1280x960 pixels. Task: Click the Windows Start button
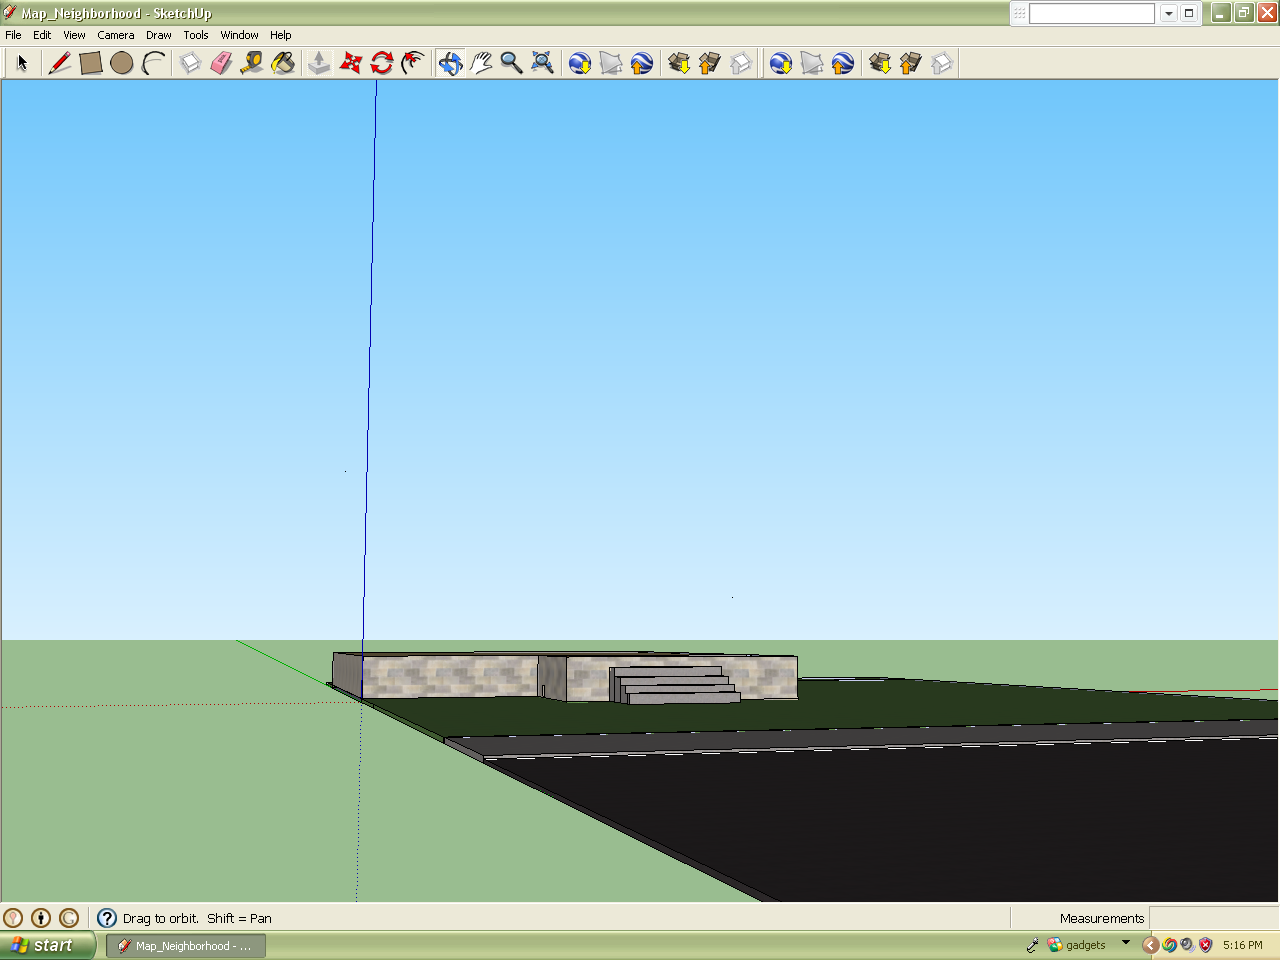pos(47,945)
